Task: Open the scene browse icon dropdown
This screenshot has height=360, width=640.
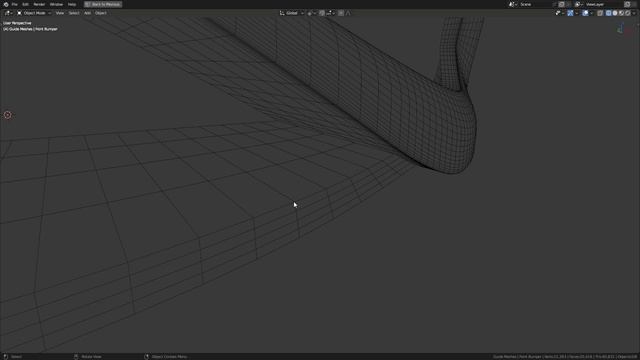Action: 513,4
